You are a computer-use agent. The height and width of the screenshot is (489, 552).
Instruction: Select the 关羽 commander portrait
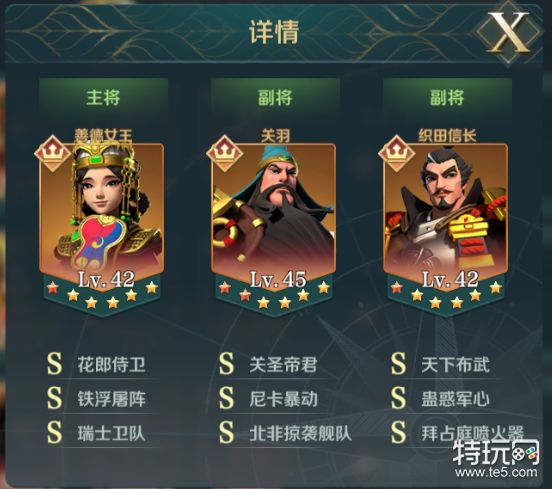coord(274,209)
